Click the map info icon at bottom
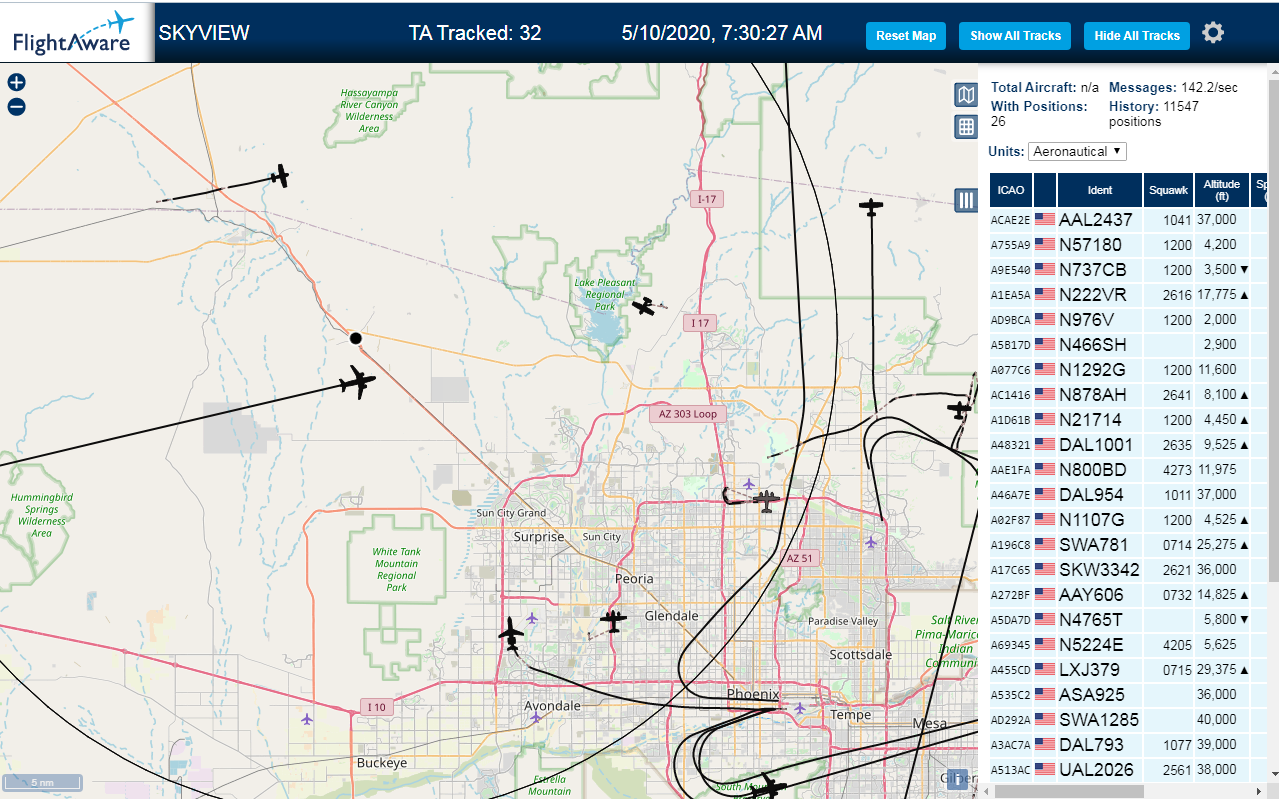Screen dimensions: 1279x799 click(958, 779)
